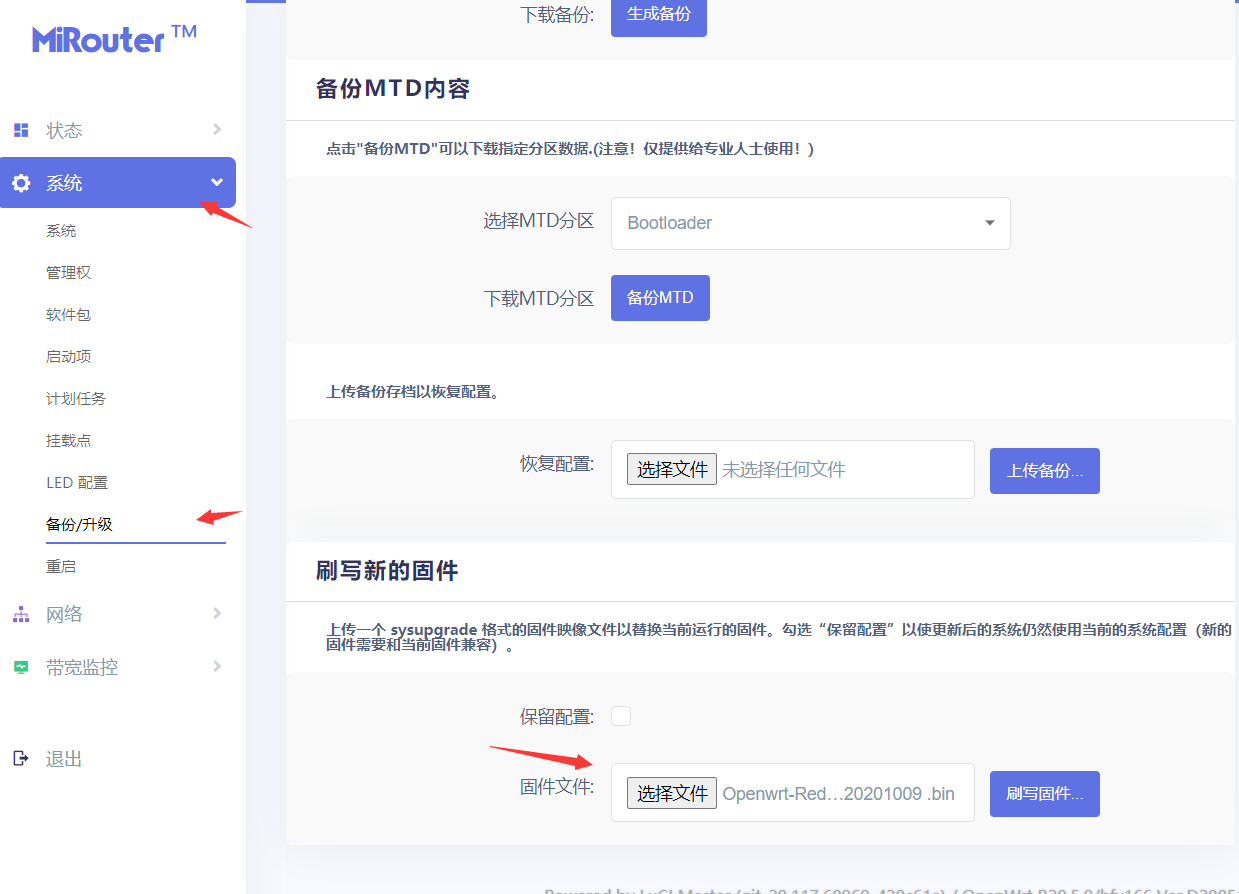The width and height of the screenshot is (1239, 894).
Task: Collapse the System menu chevron
Action: tap(217, 182)
